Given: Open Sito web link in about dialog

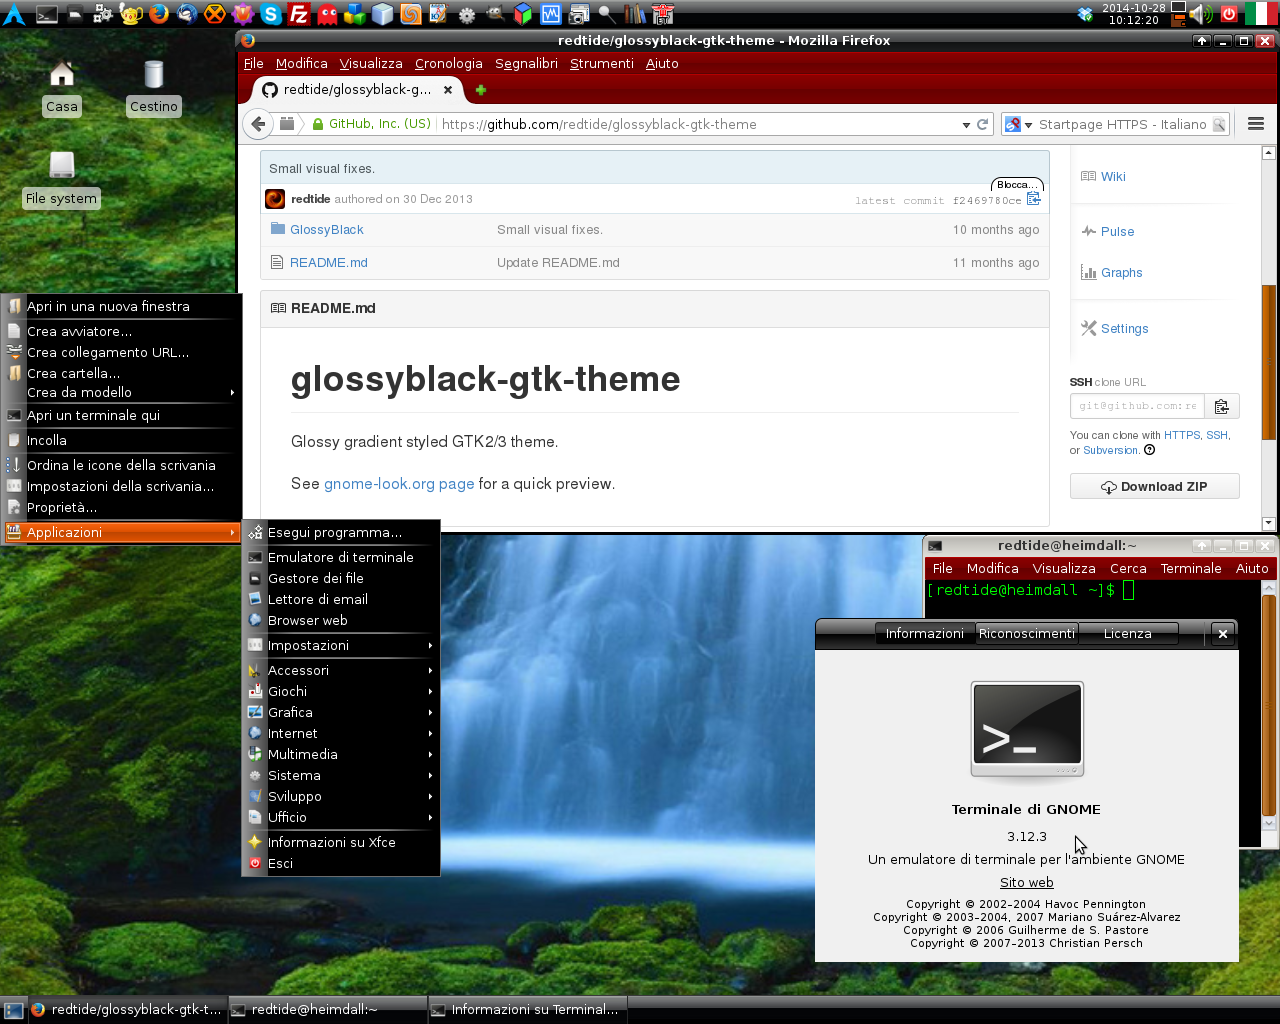Looking at the screenshot, I should (1026, 882).
